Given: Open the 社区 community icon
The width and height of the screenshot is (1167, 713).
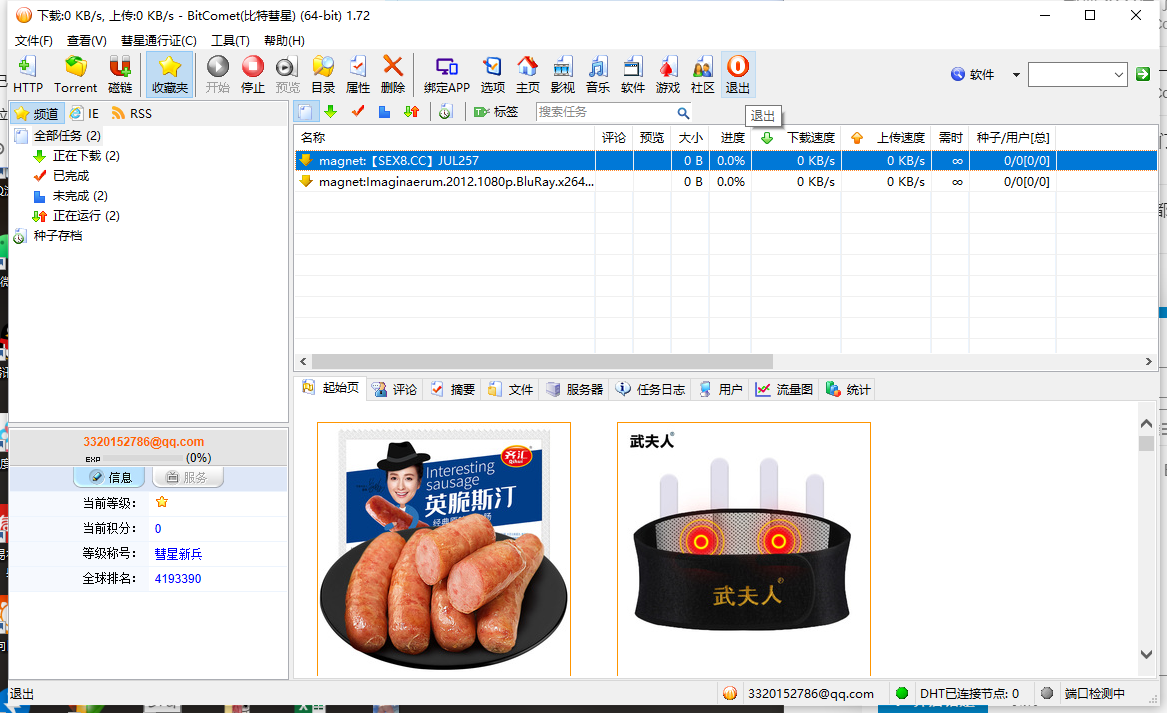Looking at the screenshot, I should click(702, 74).
